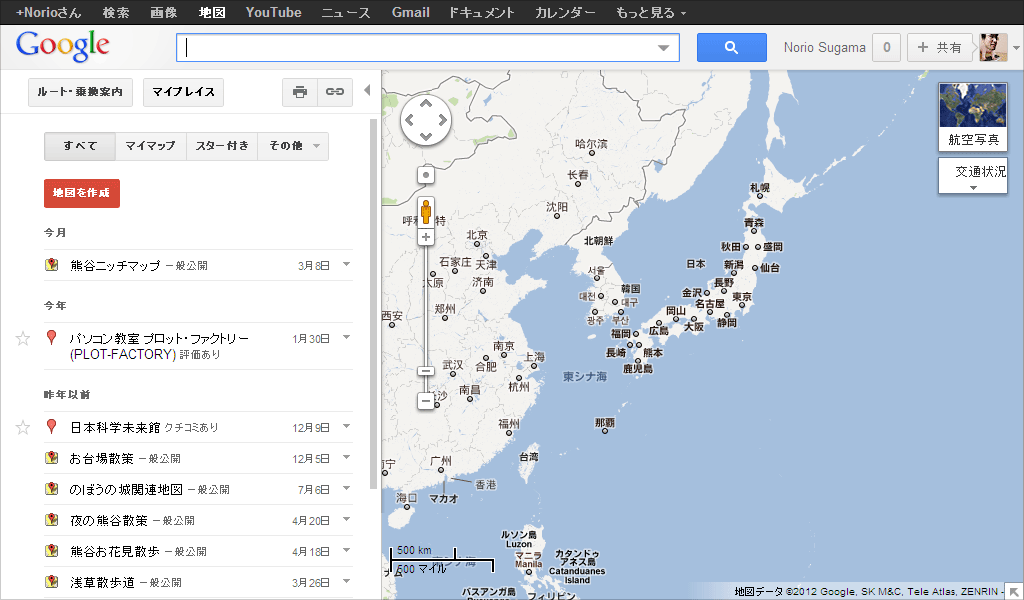The width and height of the screenshot is (1024, 600).
Task: Pan map down with the bottom arrow
Action: click(426, 136)
